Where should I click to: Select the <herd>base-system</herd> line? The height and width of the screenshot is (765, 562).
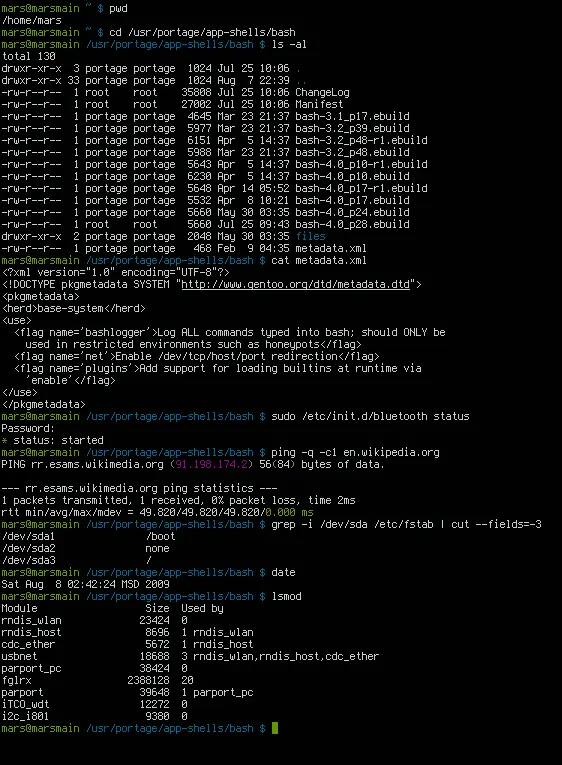pyautogui.click(x=74, y=309)
